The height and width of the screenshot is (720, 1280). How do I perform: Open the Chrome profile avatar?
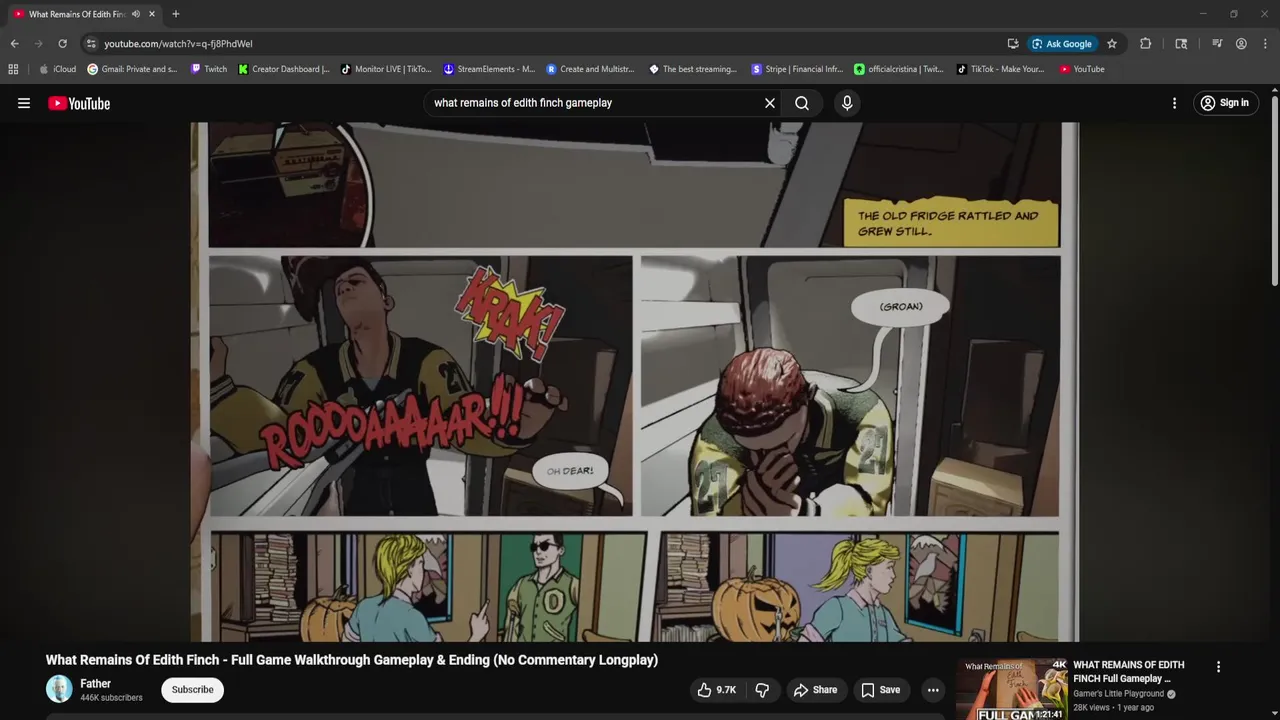coord(1241,44)
